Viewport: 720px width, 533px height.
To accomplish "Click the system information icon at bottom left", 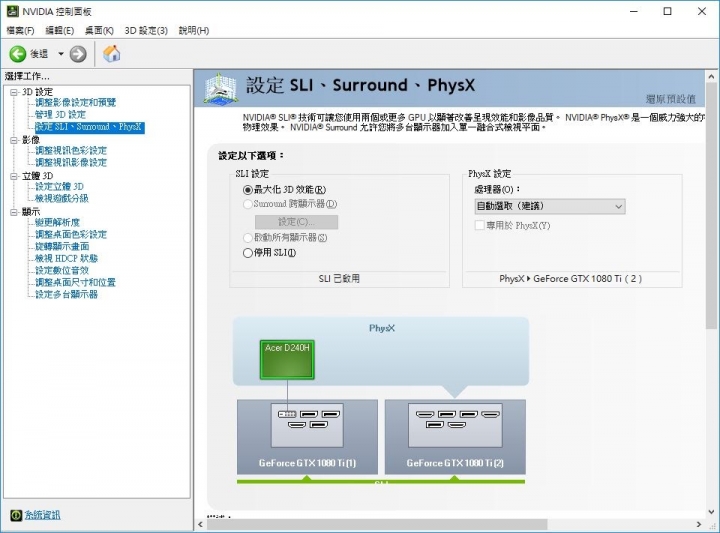I will click(16, 515).
